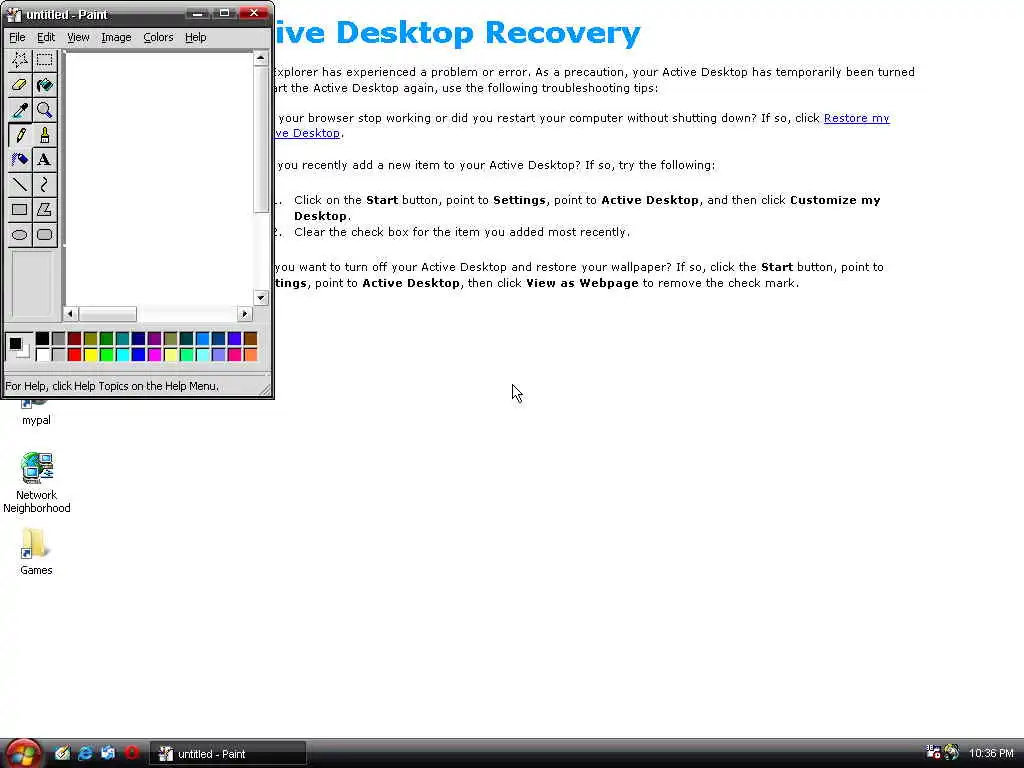The image size is (1024, 768).
Task: Select the Airbrush spray can tool
Action: pyautogui.click(x=20, y=160)
